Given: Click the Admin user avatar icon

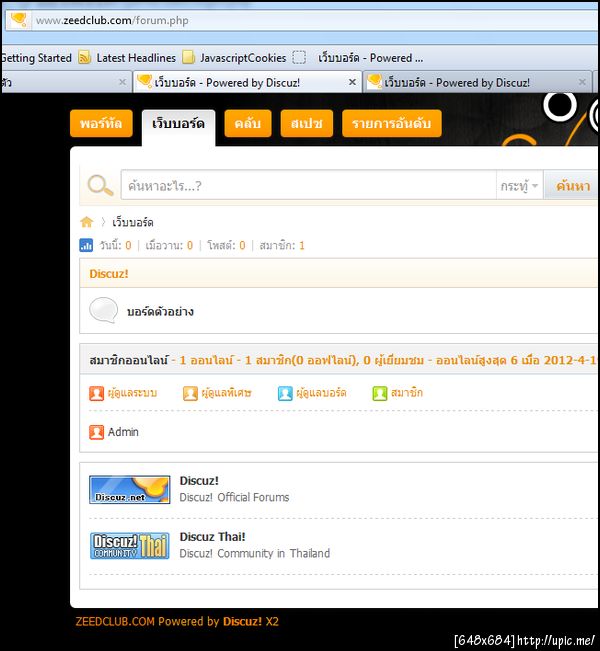Looking at the screenshot, I should click(x=96, y=432).
